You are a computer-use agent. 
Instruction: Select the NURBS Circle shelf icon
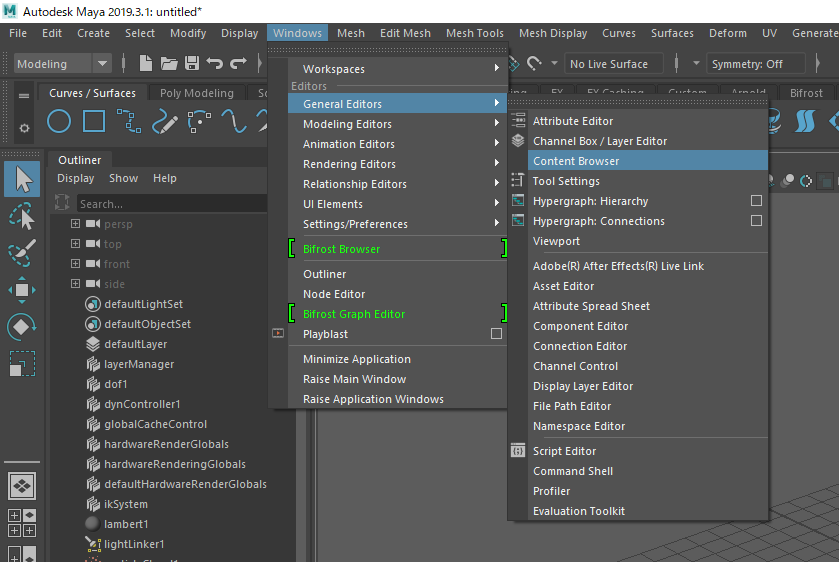pos(59,121)
